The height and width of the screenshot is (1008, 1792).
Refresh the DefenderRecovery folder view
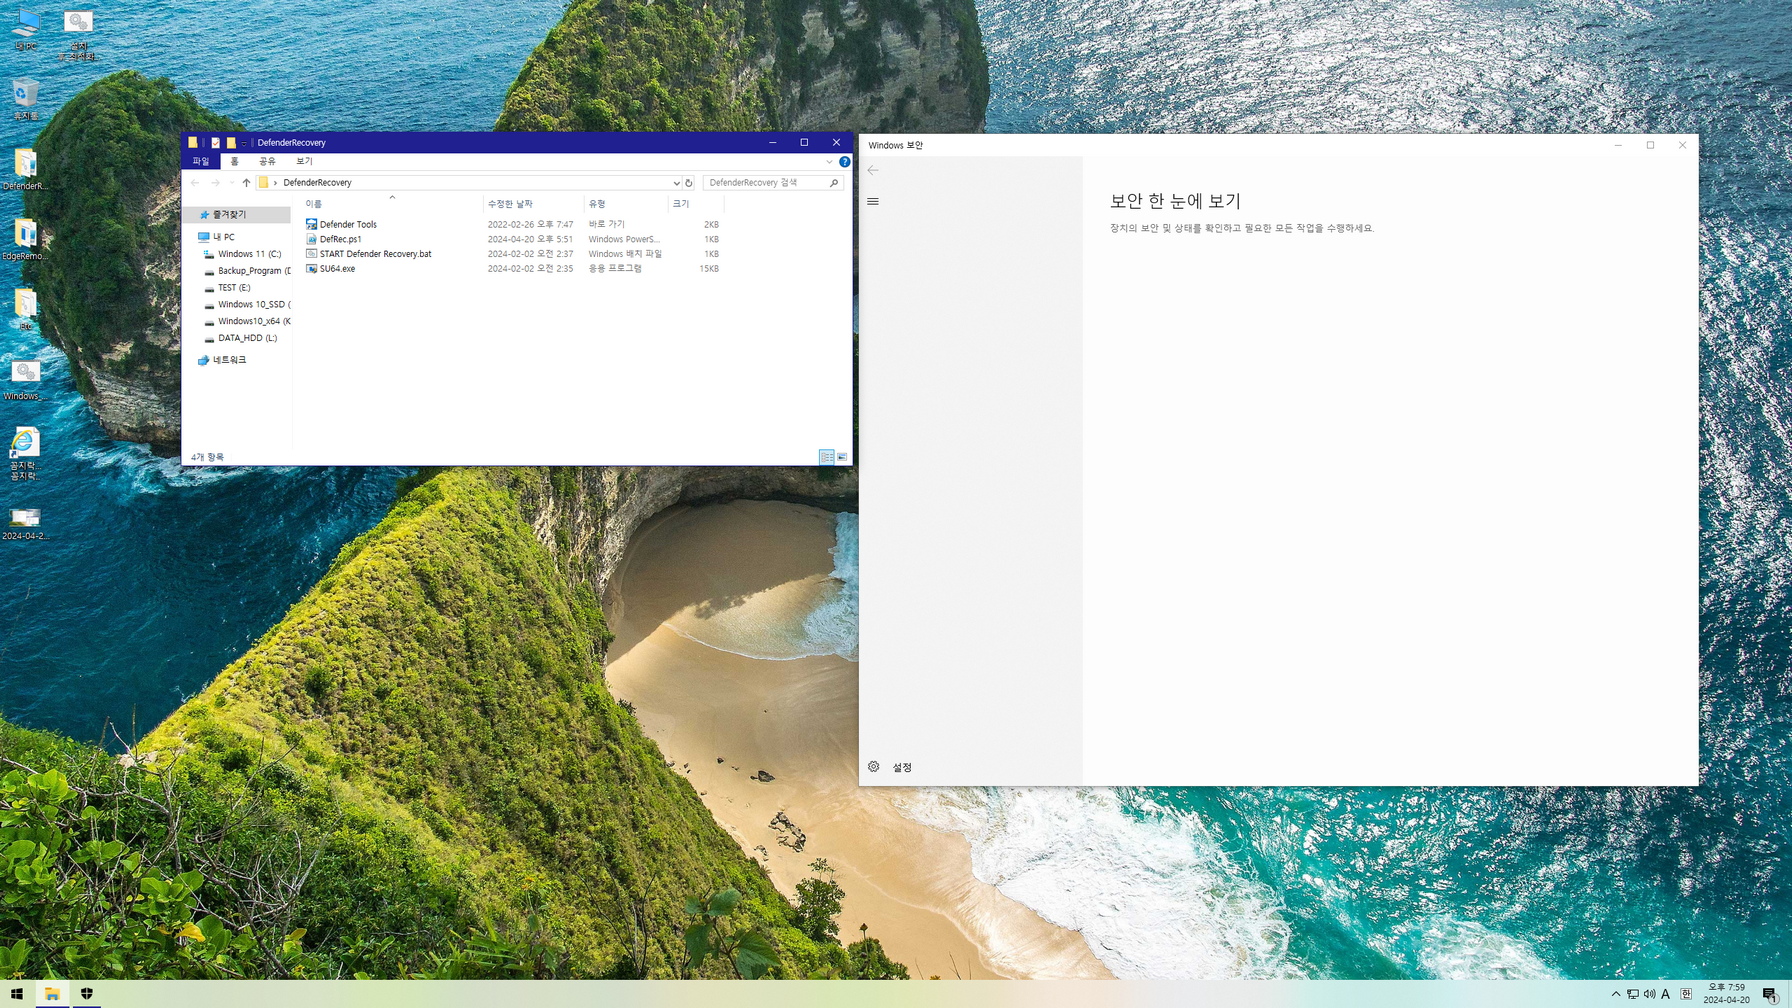689,183
